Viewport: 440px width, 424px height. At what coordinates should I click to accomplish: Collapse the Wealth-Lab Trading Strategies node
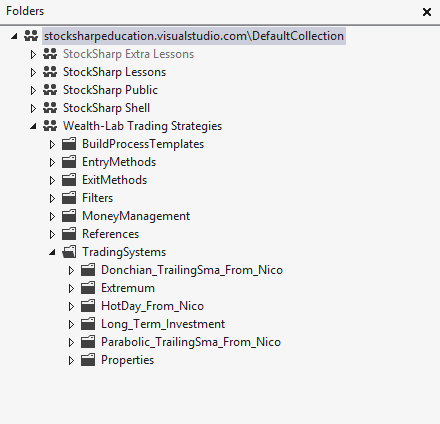(x=33, y=126)
